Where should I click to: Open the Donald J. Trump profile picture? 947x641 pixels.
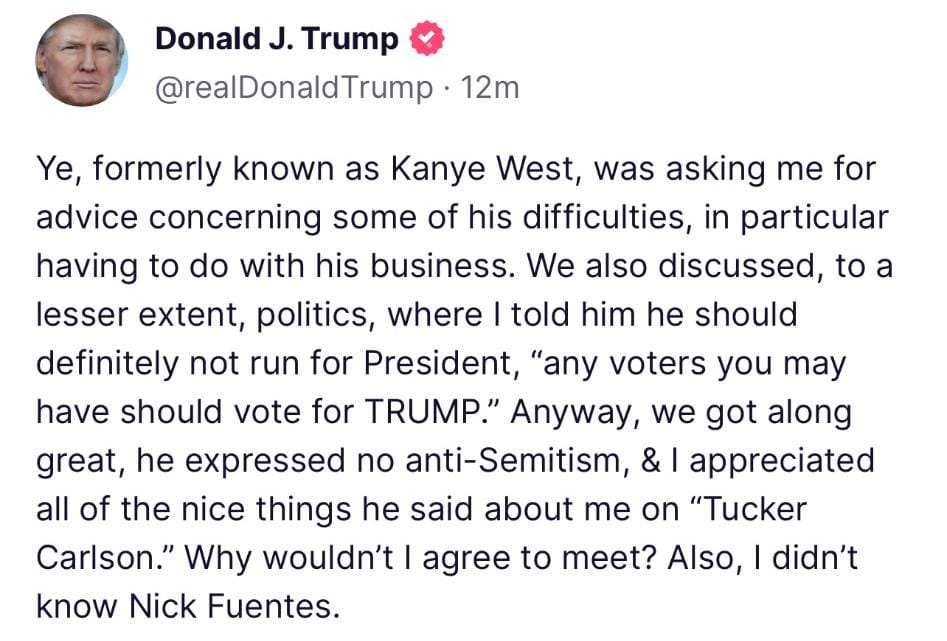point(81,60)
